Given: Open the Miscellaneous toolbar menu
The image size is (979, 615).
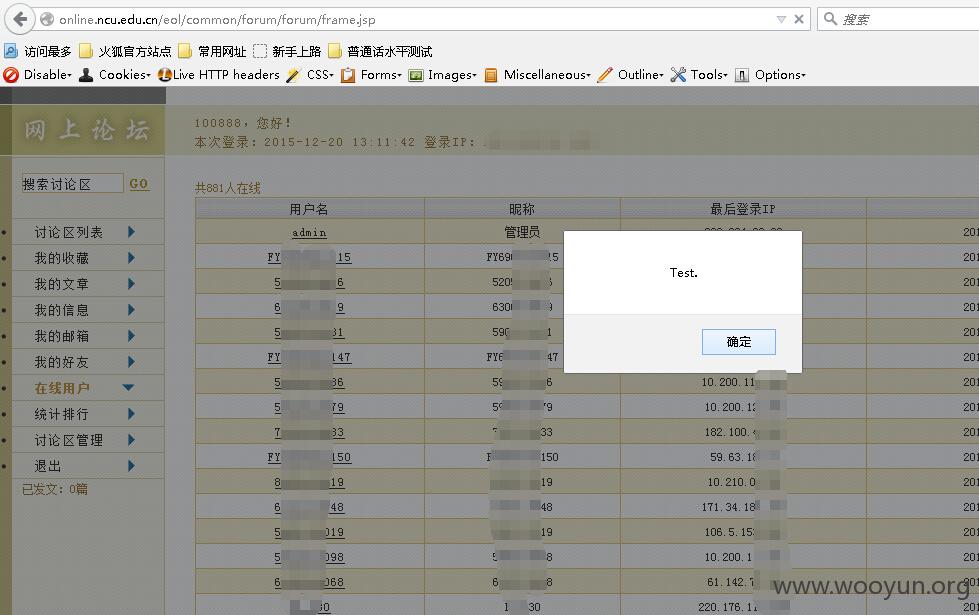Looking at the screenshot, I should pyautogui.click(x=538, y=75).
